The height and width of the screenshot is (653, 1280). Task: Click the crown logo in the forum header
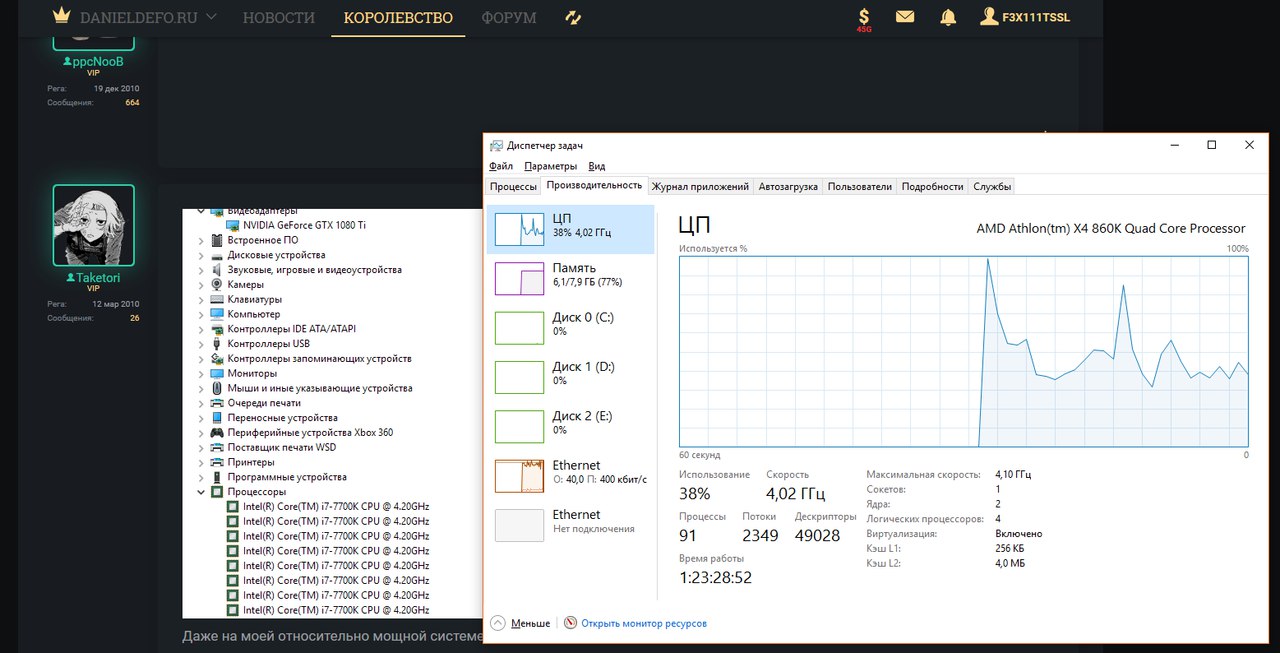click(62, 17)
